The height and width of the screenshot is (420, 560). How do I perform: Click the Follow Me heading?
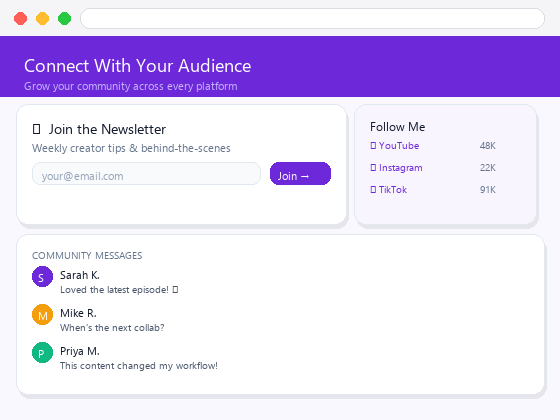coord(398,127)
